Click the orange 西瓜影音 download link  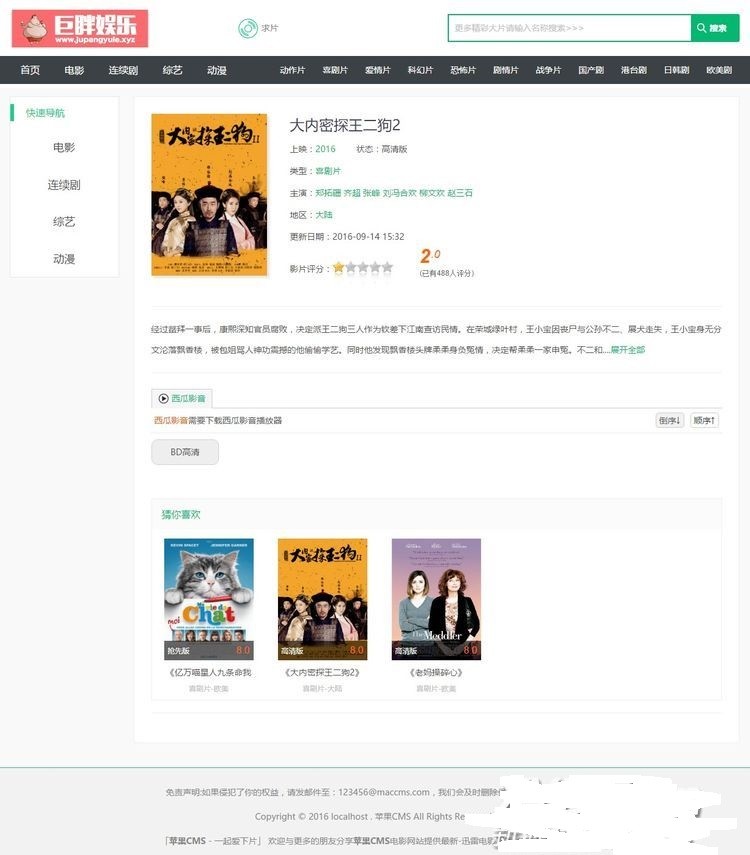click(171, 420)
